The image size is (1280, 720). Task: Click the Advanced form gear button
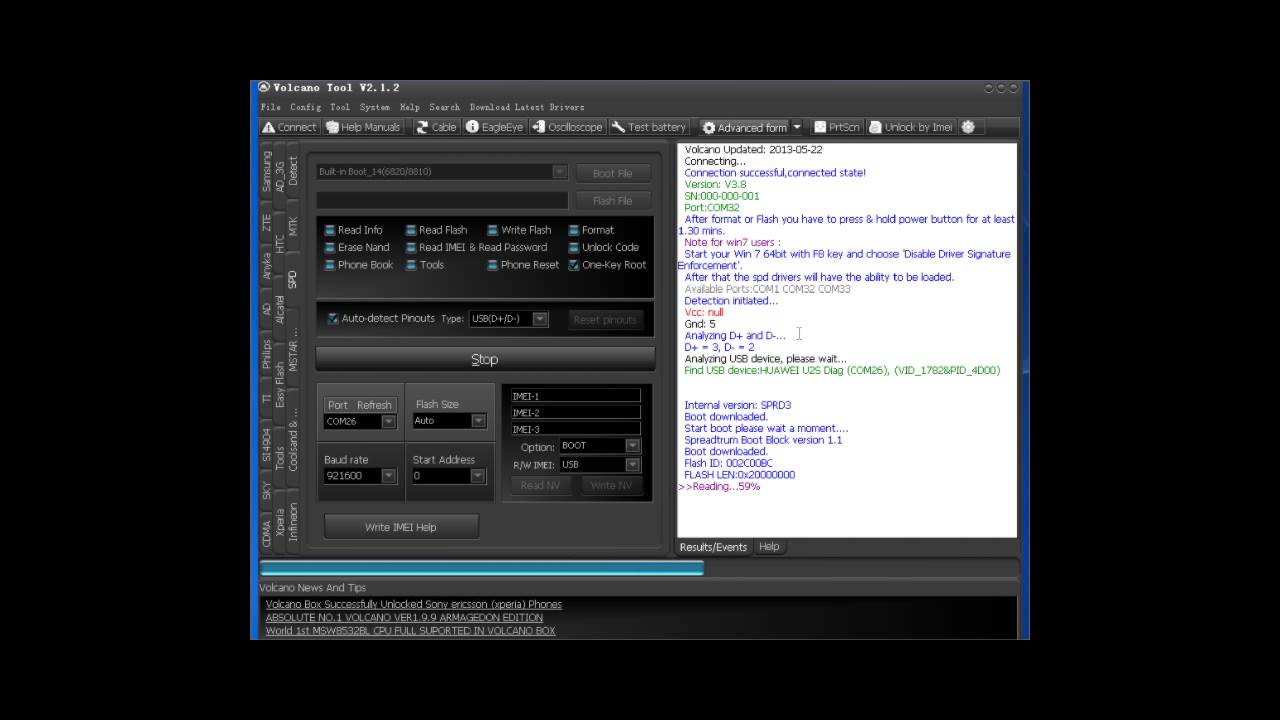click(x=744, y=128)
